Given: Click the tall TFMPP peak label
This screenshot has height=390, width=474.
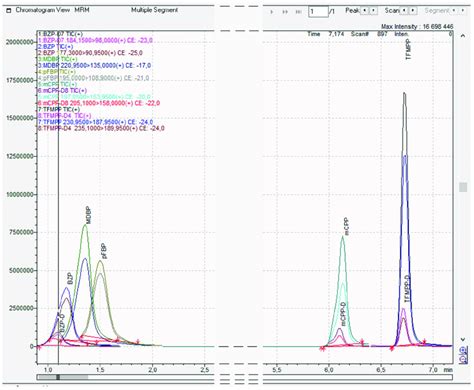Looking at the screenshot, I should [408, 49].
